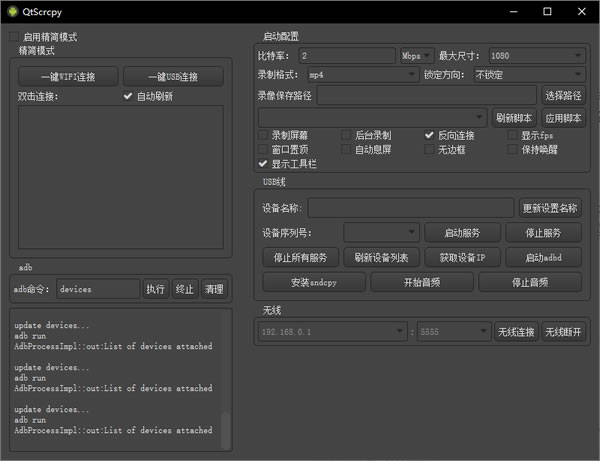Enable the 启用精简模式 checkbox
Viewport: 600px width, 461px height.
tap(14, 37)
